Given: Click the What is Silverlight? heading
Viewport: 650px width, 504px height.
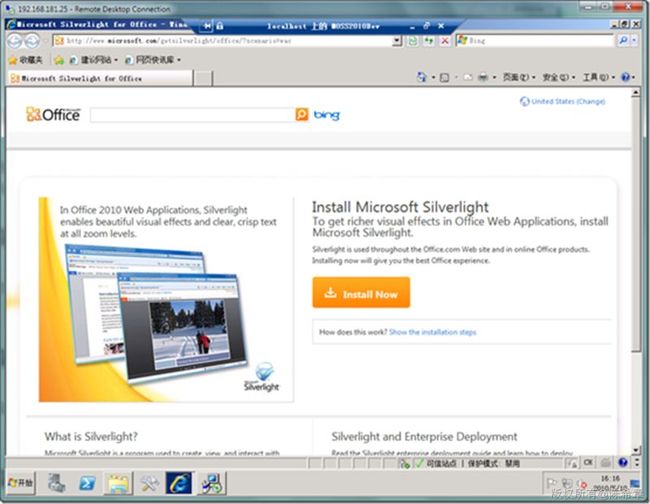Looking at the screenshot, I should [x=91, y=436].
